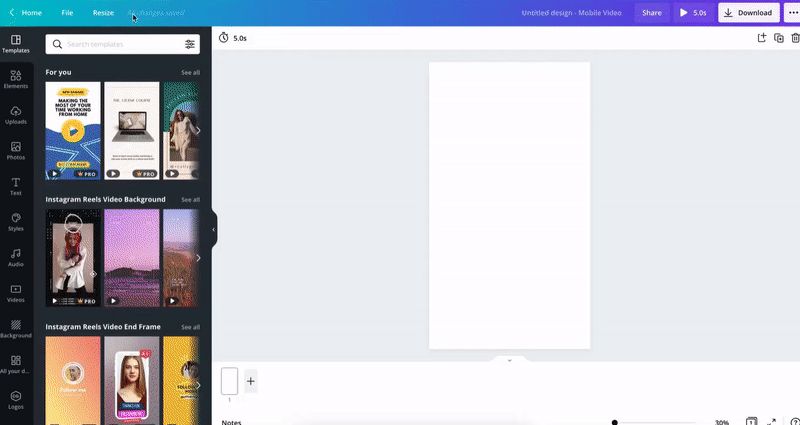See all Instagram Reels Video Background
The image size is (800, 425).
coord(190,199)
